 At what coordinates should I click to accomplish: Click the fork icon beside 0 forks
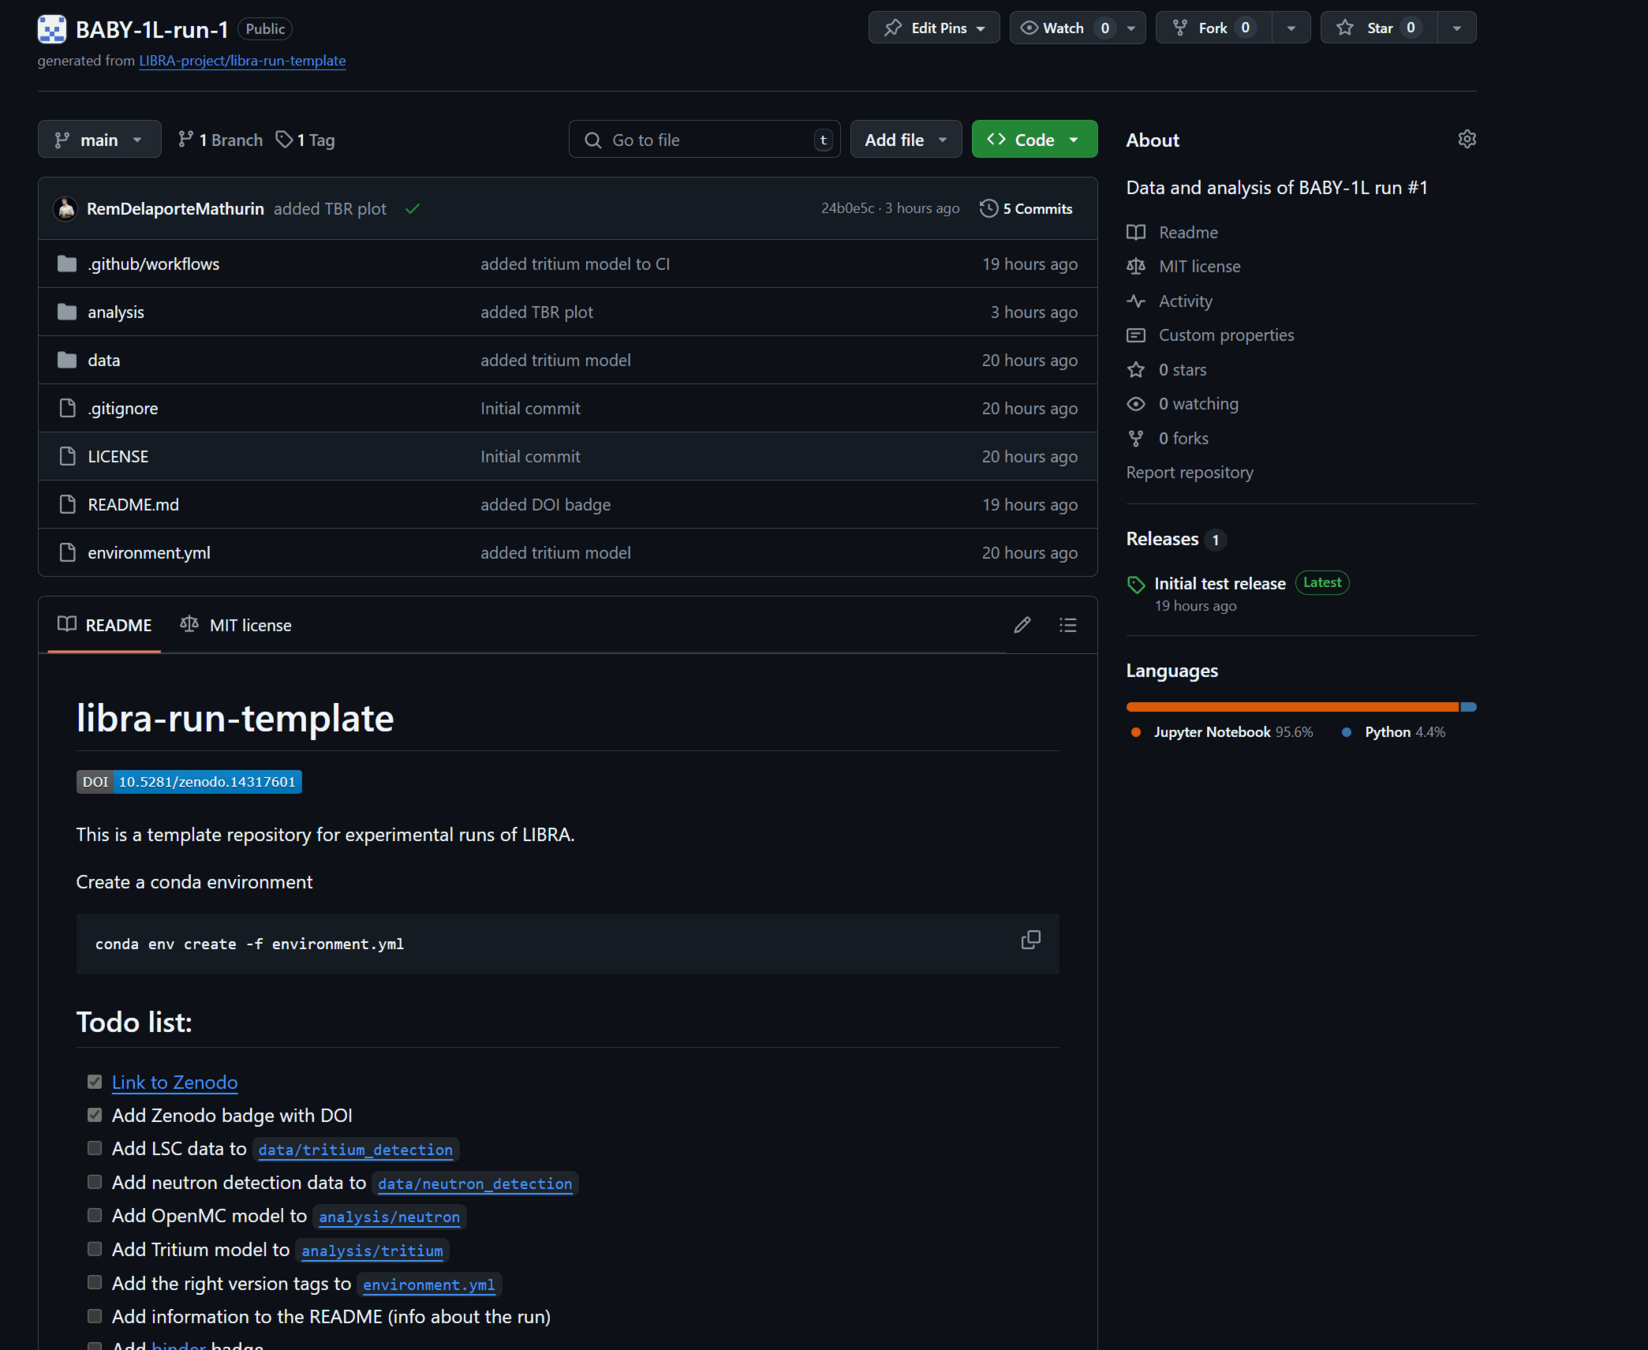point(1136,438)
